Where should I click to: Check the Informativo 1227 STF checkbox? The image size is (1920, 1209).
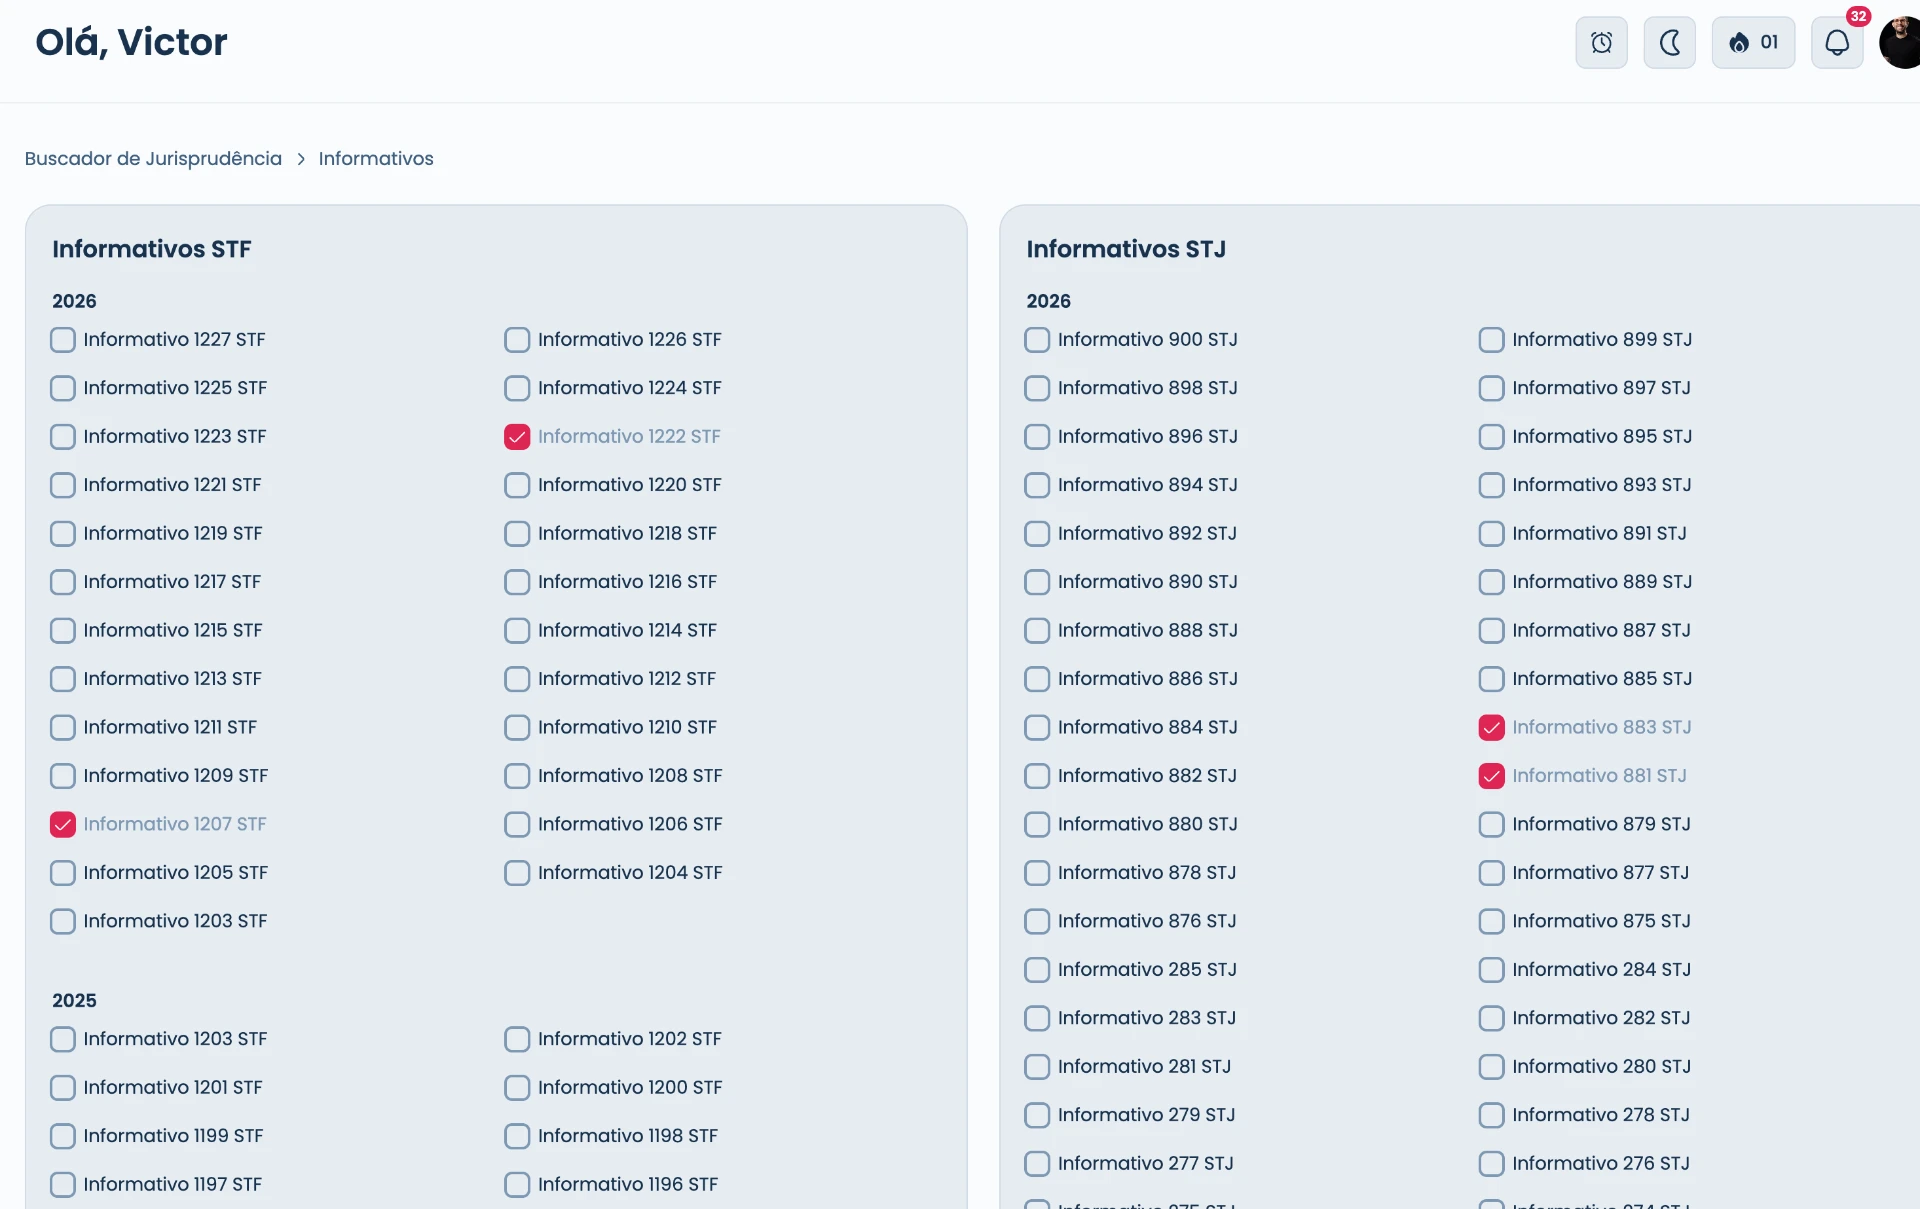(63, 340)
